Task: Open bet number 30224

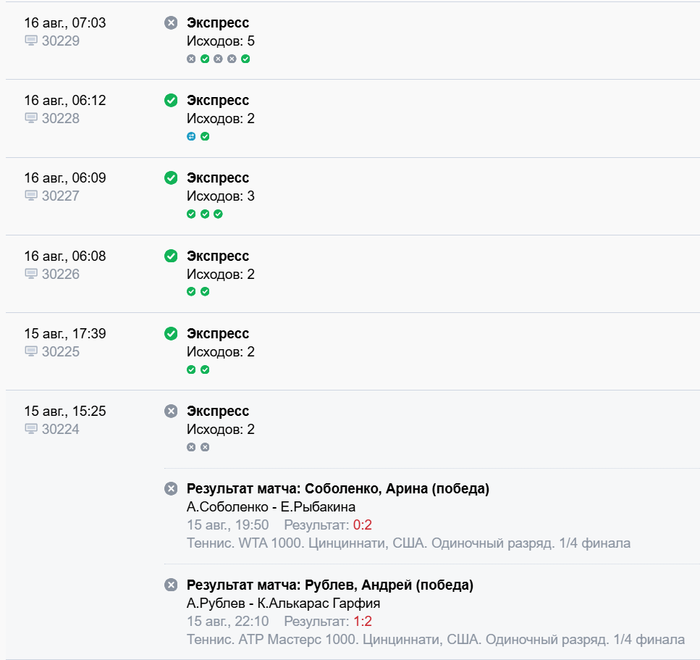Action: [x=60, y=429]
